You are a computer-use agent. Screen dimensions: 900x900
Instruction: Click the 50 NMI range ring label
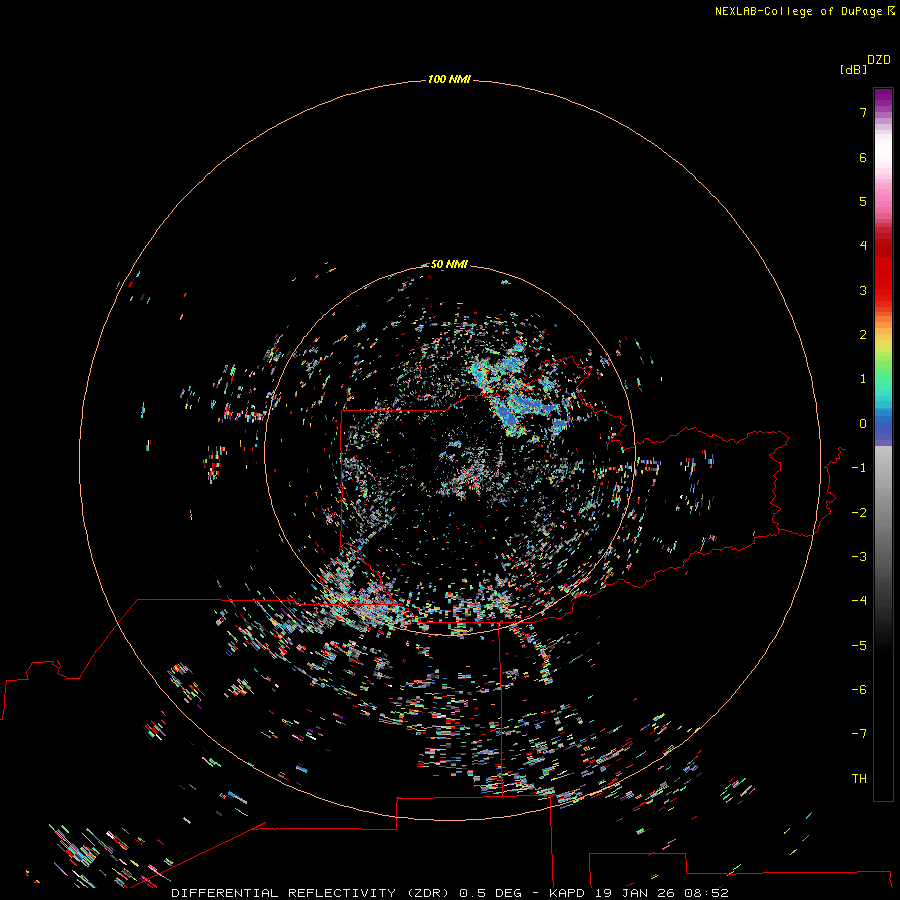pos(449,264)
